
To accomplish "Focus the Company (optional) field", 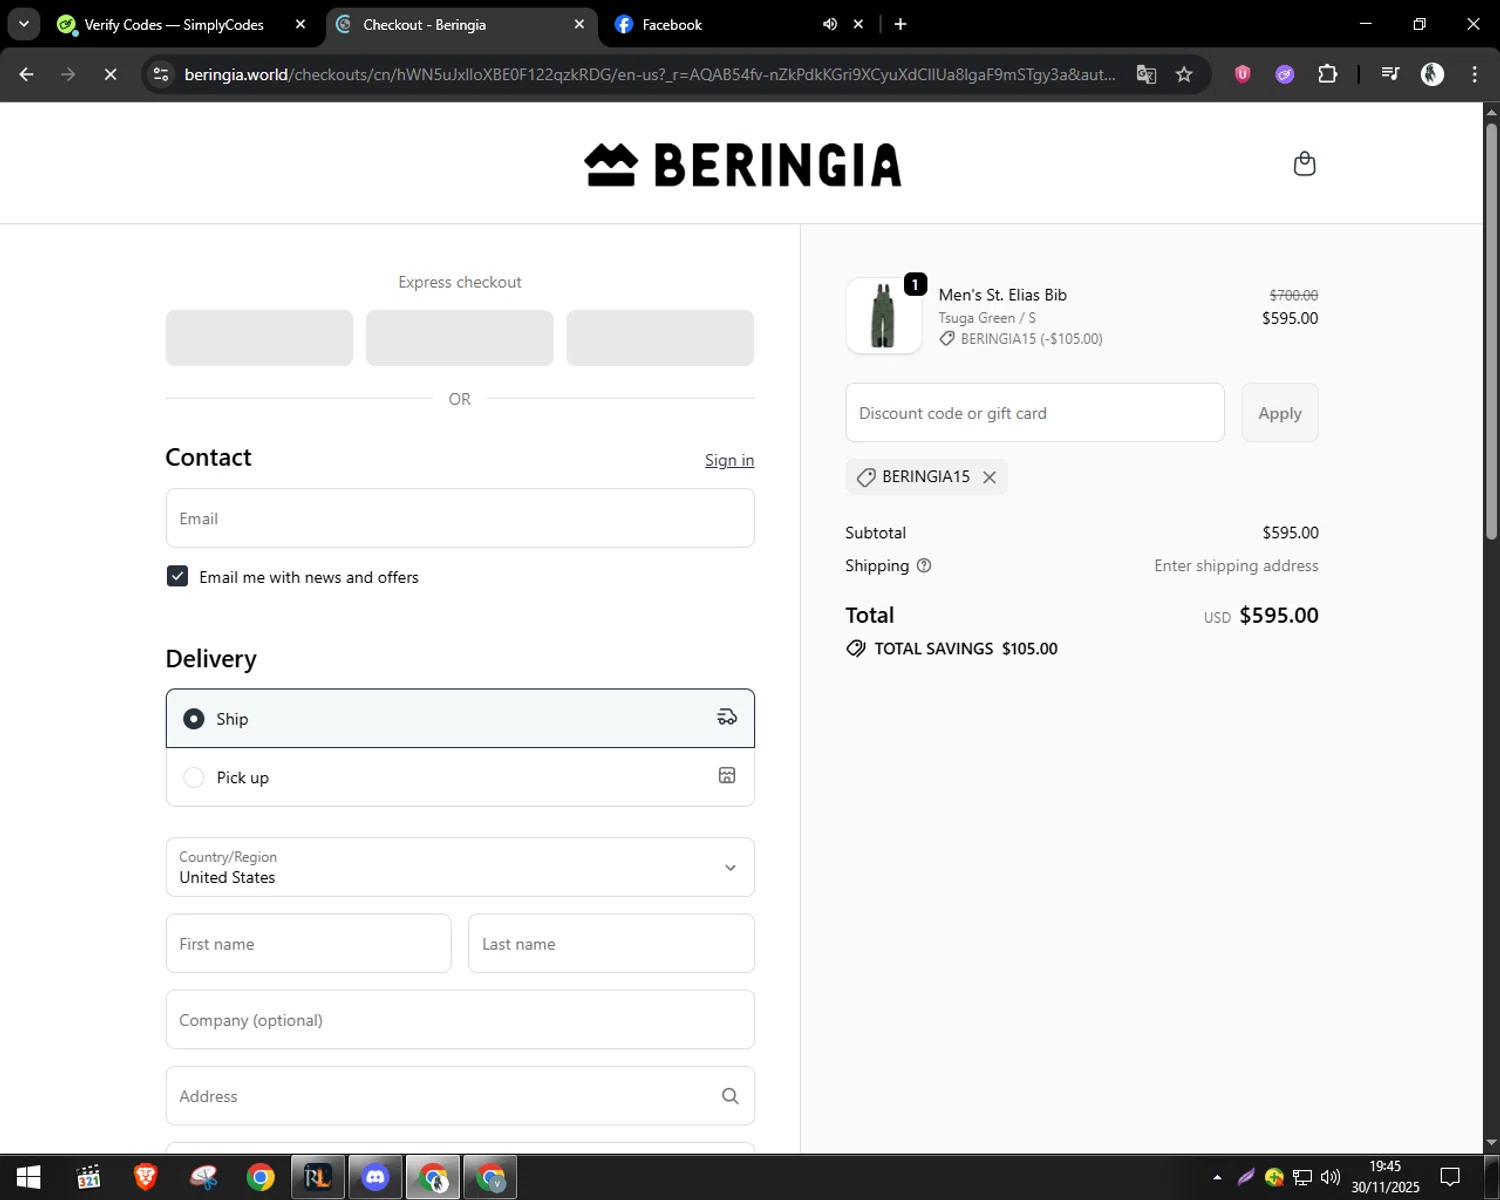I will (x=460, y=1020).
